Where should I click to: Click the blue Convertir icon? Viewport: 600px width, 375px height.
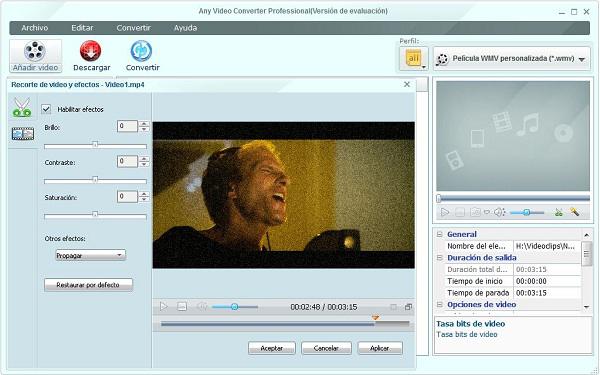[x=141, y=51]
